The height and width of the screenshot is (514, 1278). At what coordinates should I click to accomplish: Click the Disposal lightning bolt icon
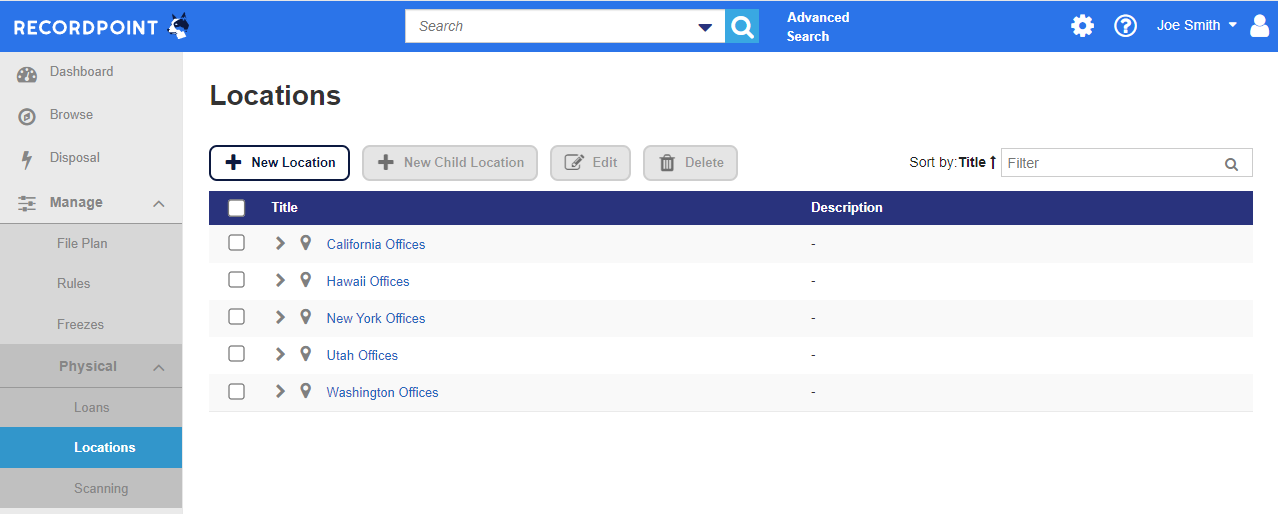click(x=27, y=159)
